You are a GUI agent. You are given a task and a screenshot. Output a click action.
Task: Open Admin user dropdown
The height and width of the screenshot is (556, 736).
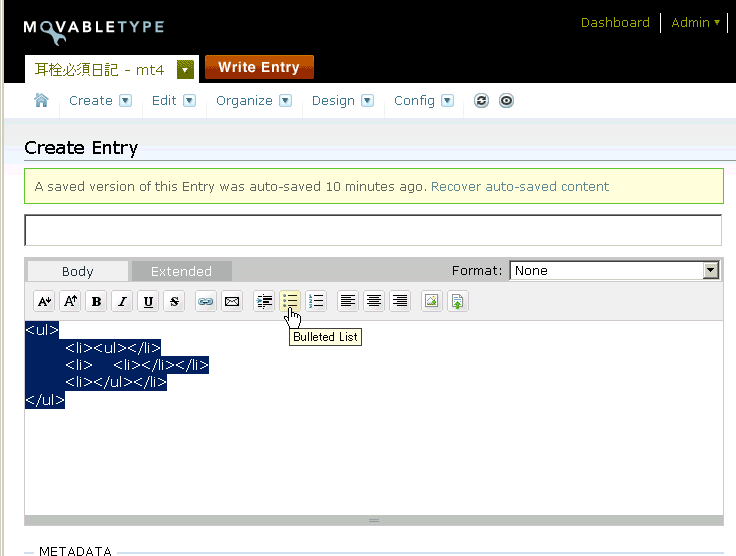pos(695,23)
